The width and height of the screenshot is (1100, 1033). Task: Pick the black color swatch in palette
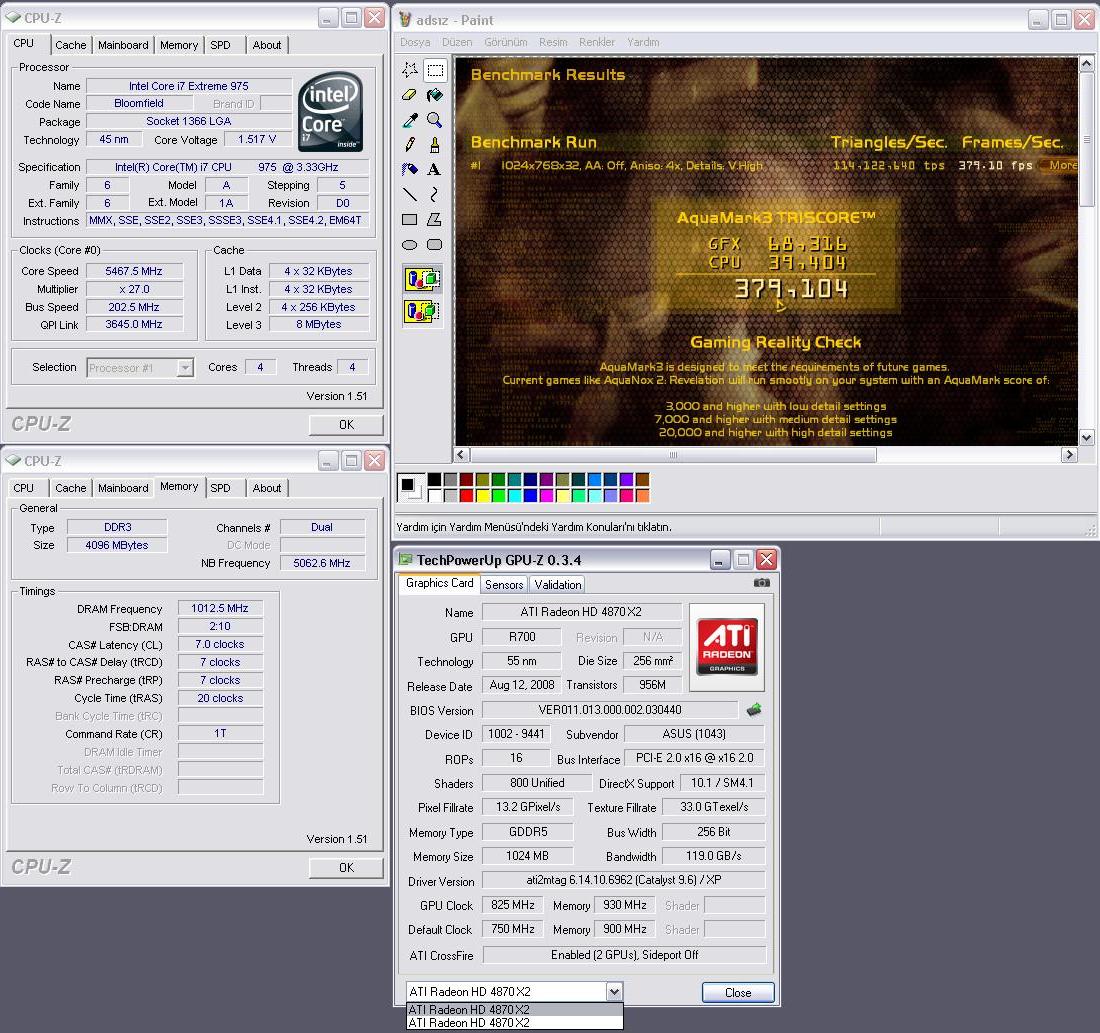(434, 480)
